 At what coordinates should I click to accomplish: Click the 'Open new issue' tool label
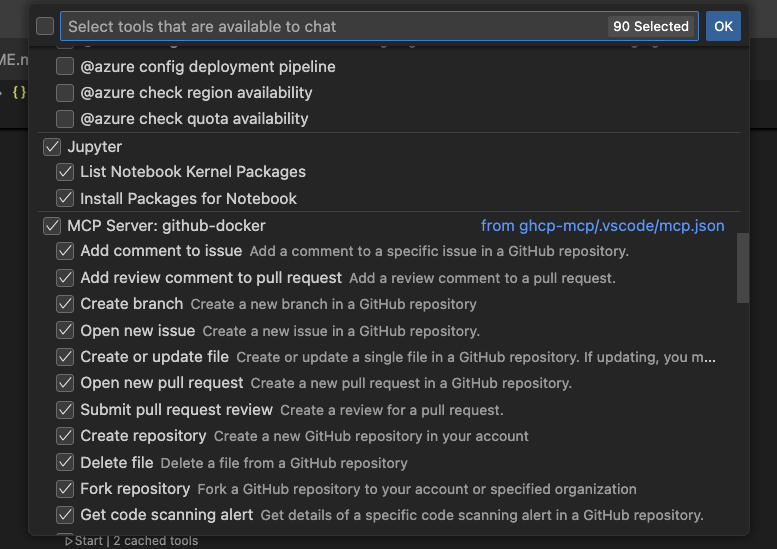coord(138,330)
